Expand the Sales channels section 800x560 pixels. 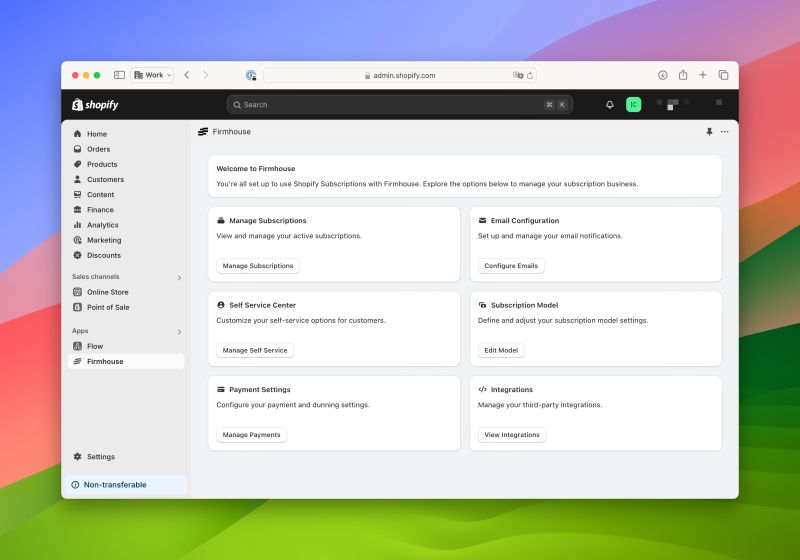(179, 277)
